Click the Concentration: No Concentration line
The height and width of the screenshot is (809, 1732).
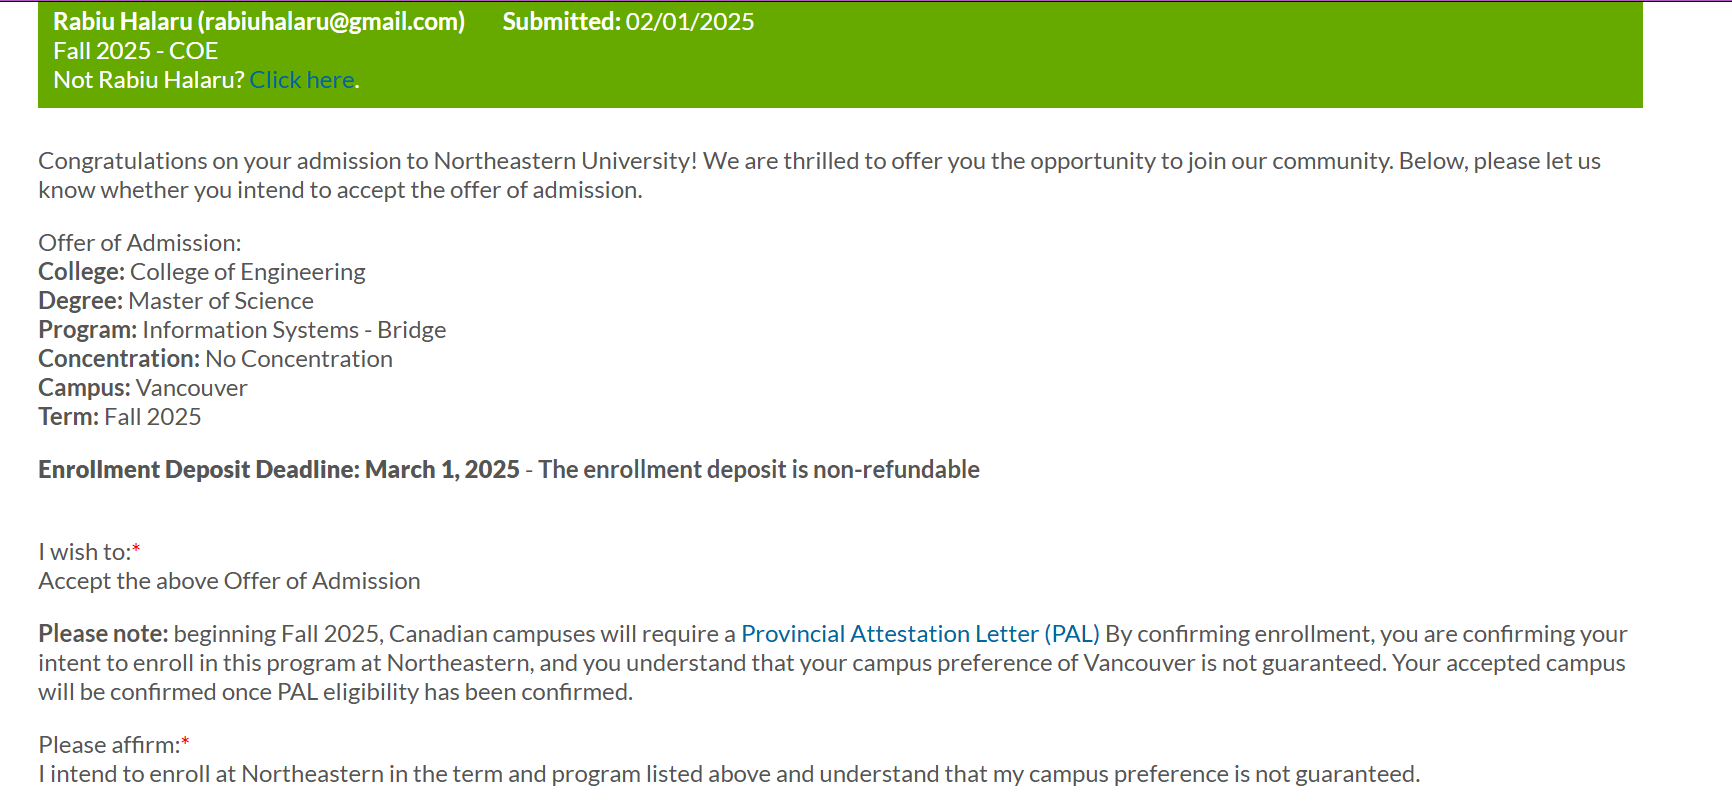point(215,359)
